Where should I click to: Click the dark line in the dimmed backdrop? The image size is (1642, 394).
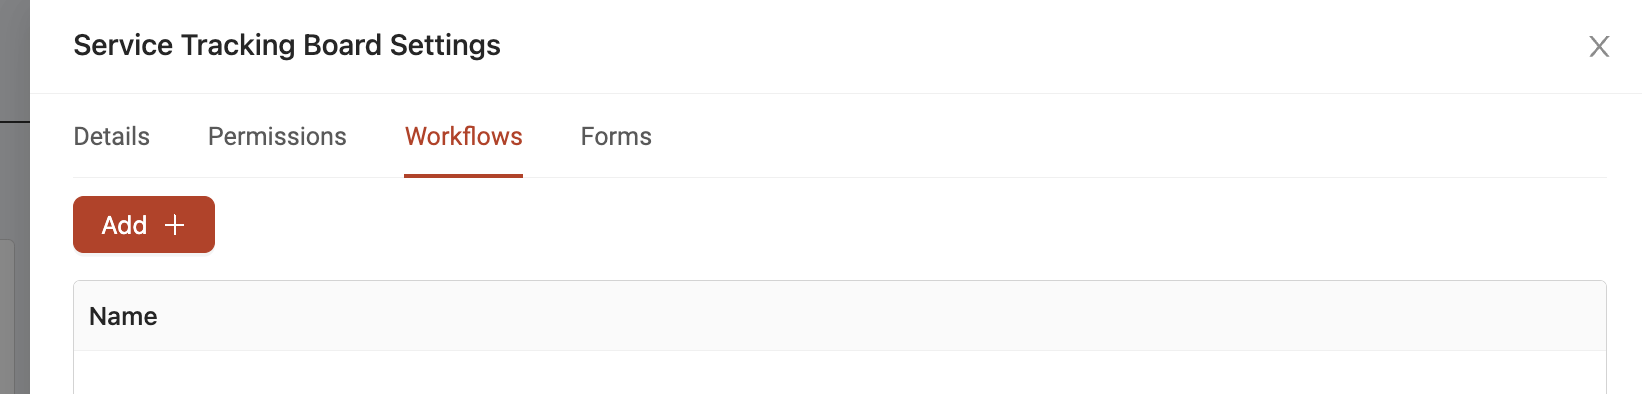point(15,121)
